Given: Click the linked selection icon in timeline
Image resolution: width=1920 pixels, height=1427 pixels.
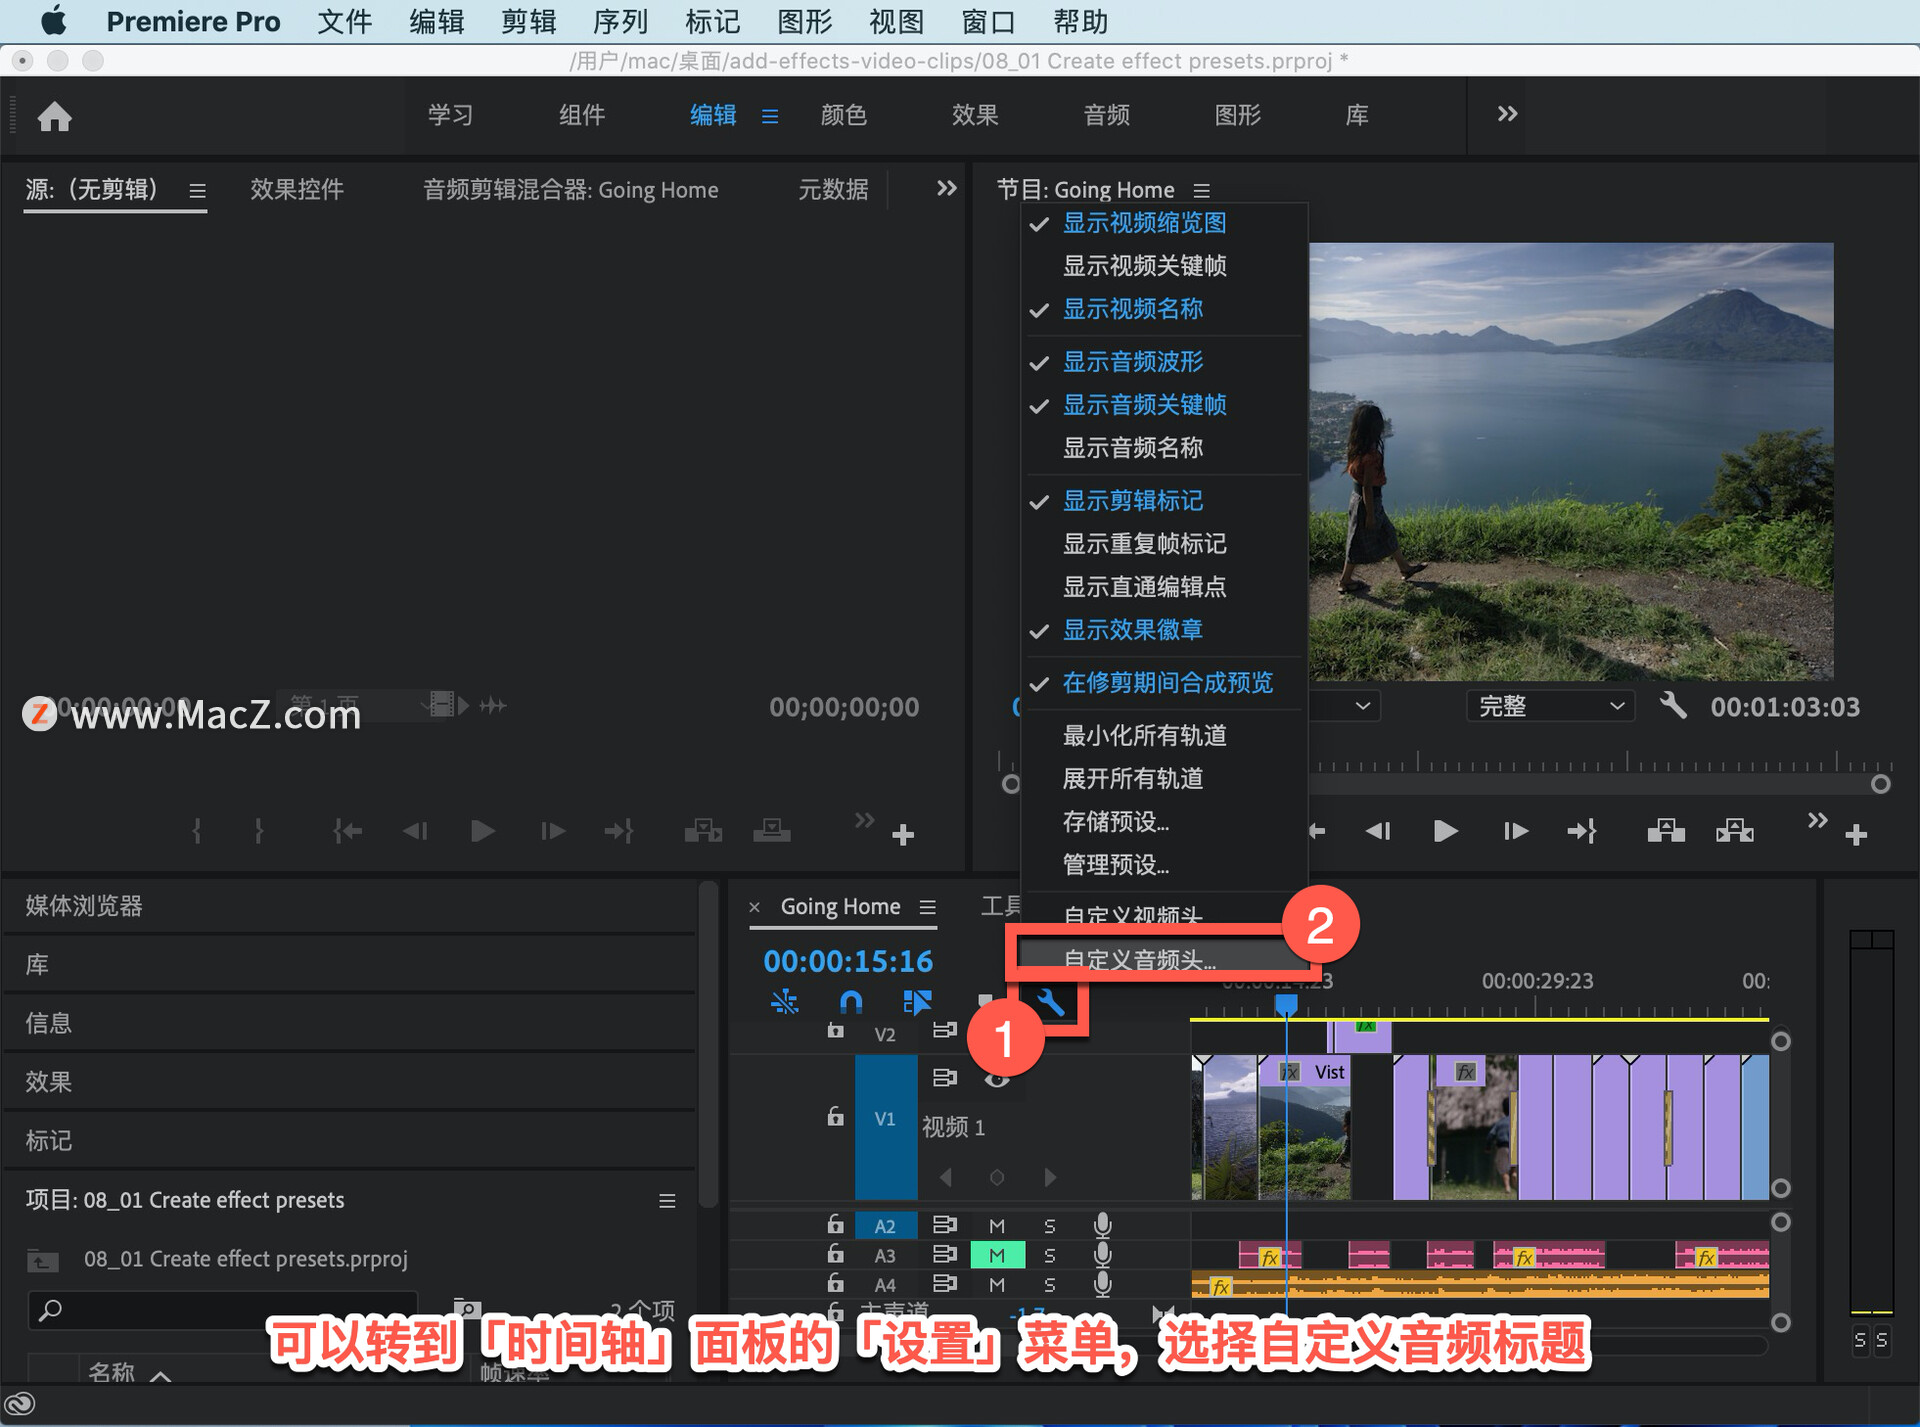Looking at the screenshot, I should (916, 1002).
